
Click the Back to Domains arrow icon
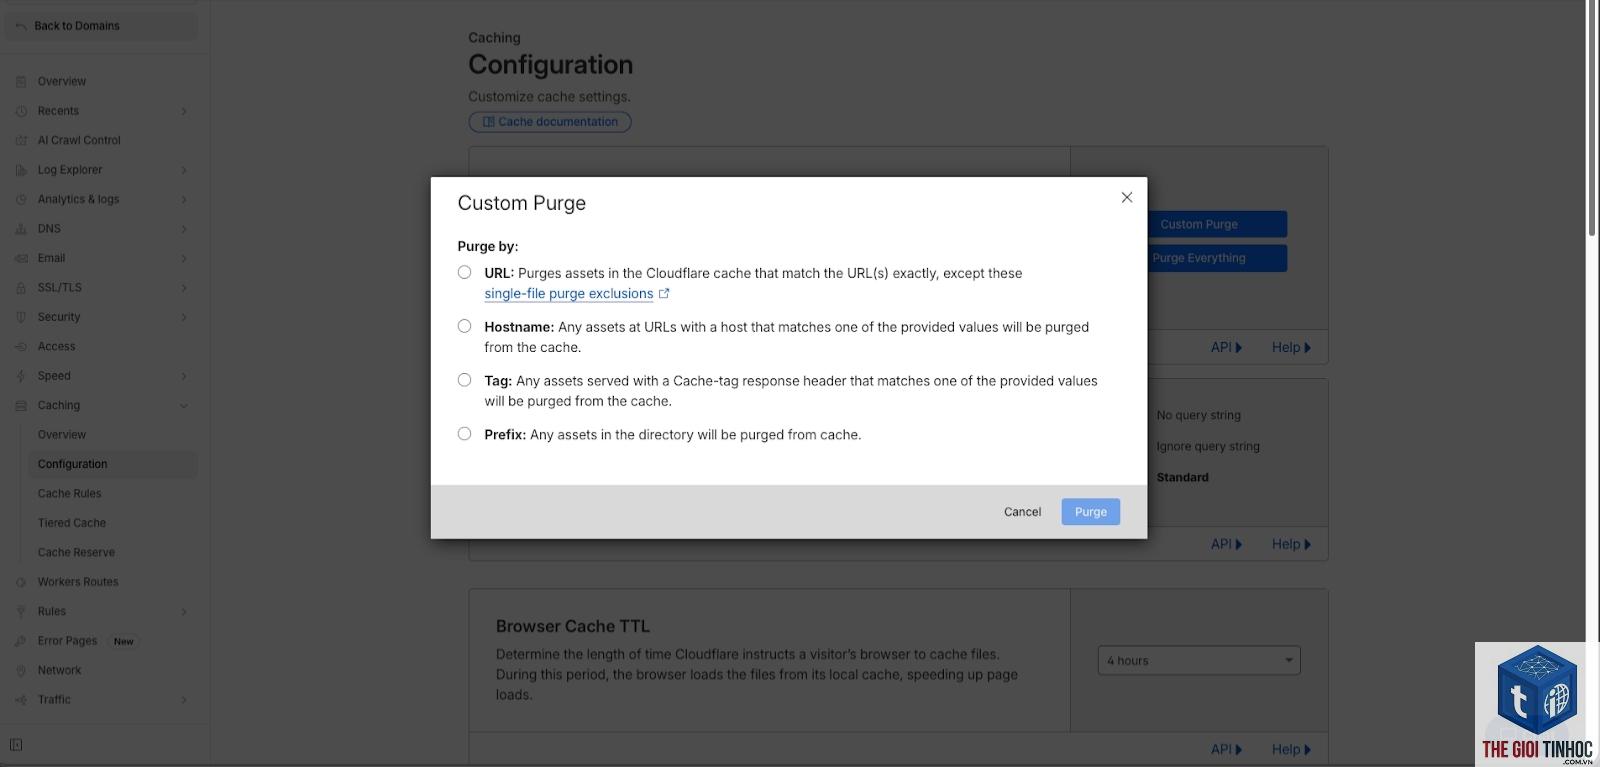coord(21,26)
